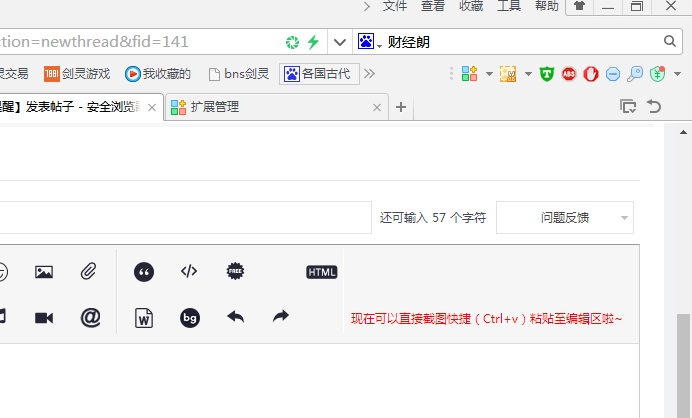Click the red ABP adblock icon
692x418 pixels.
click(x=569, y=74)
